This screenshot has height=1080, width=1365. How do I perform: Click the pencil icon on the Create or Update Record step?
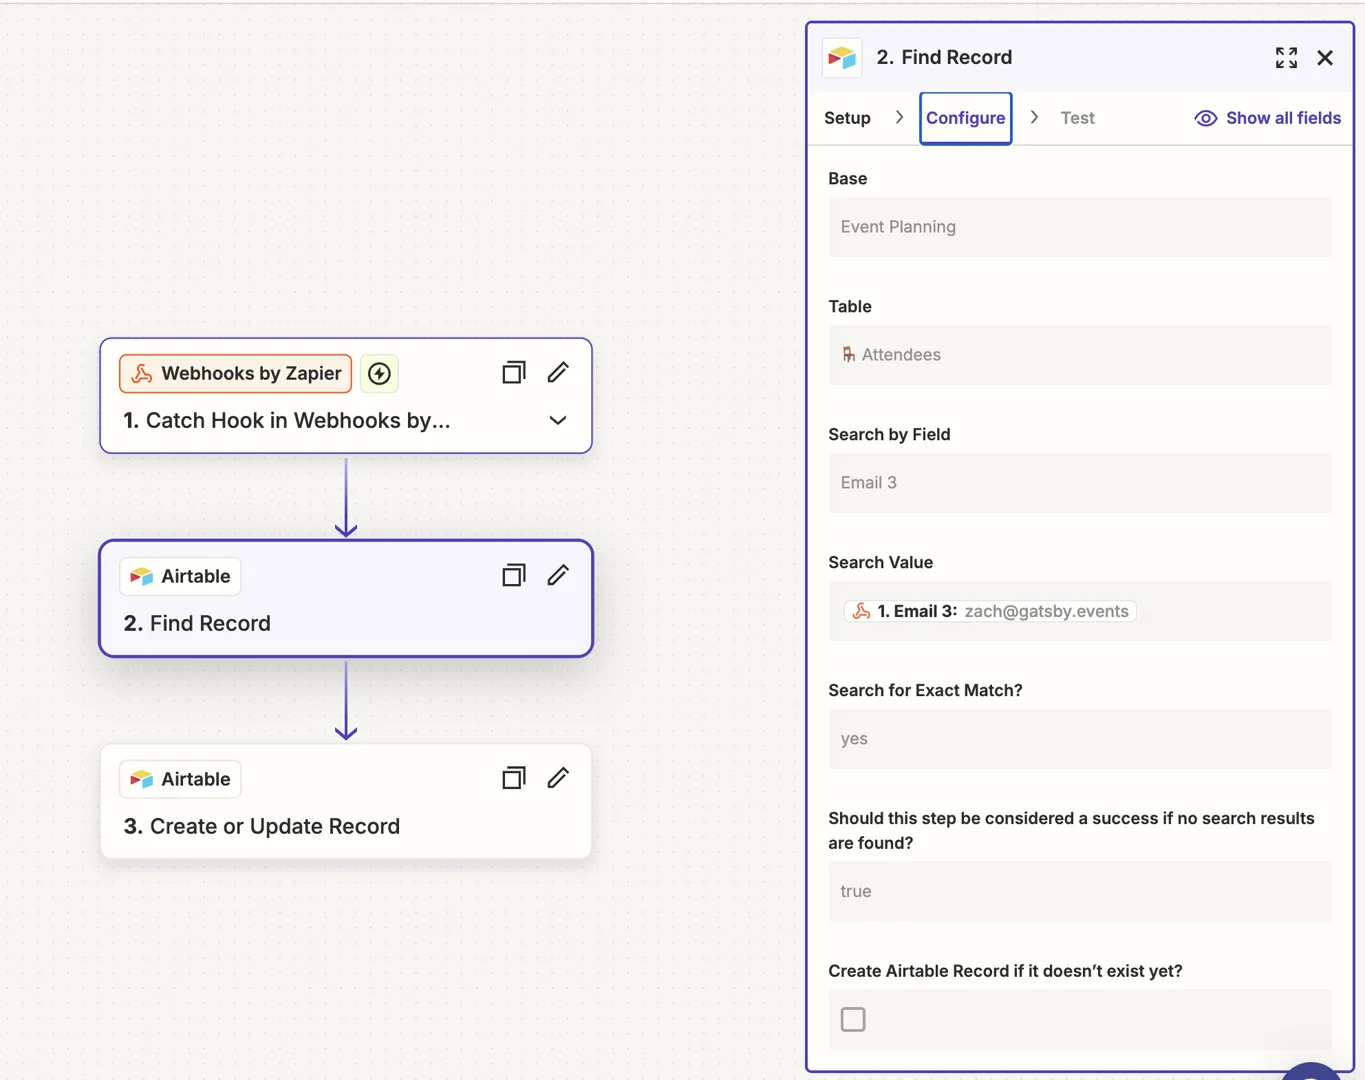(557, 777)
